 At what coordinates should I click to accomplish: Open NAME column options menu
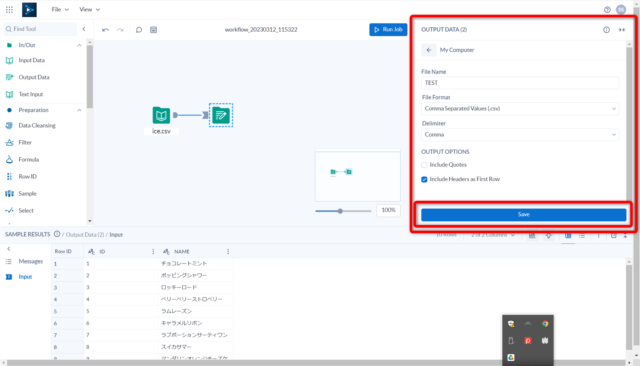(228, 252)
